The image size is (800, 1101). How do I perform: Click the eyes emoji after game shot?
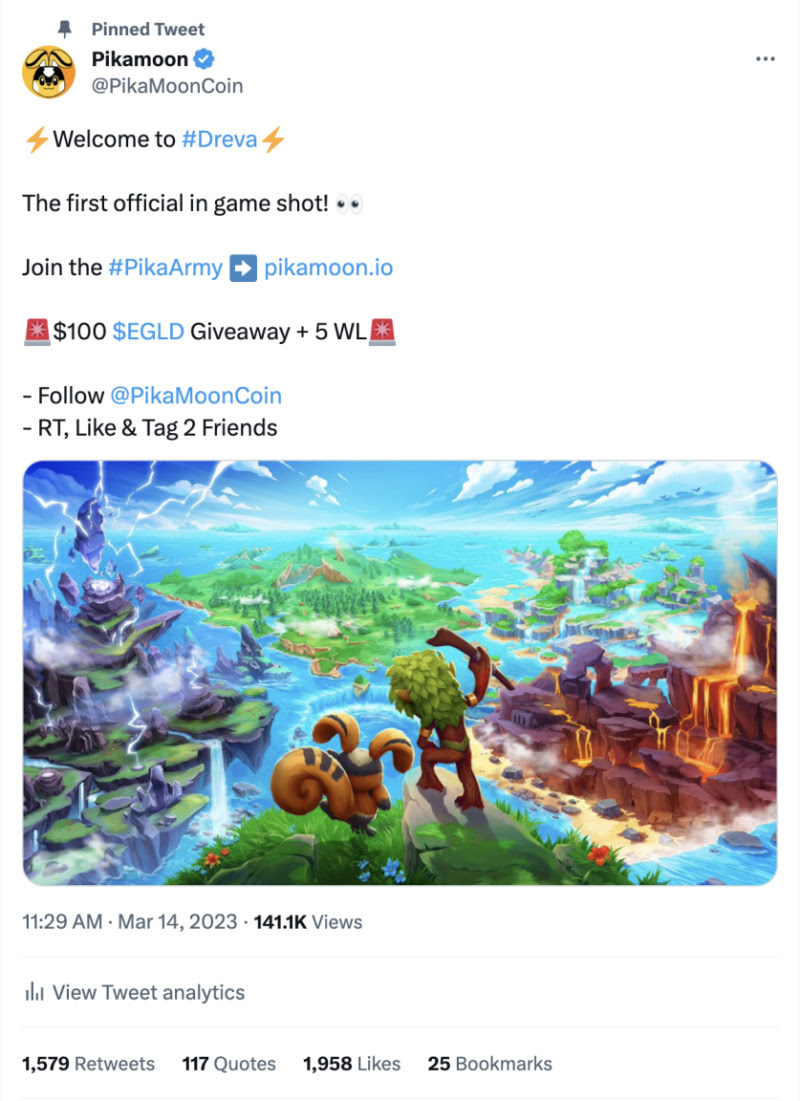(349, 204)
